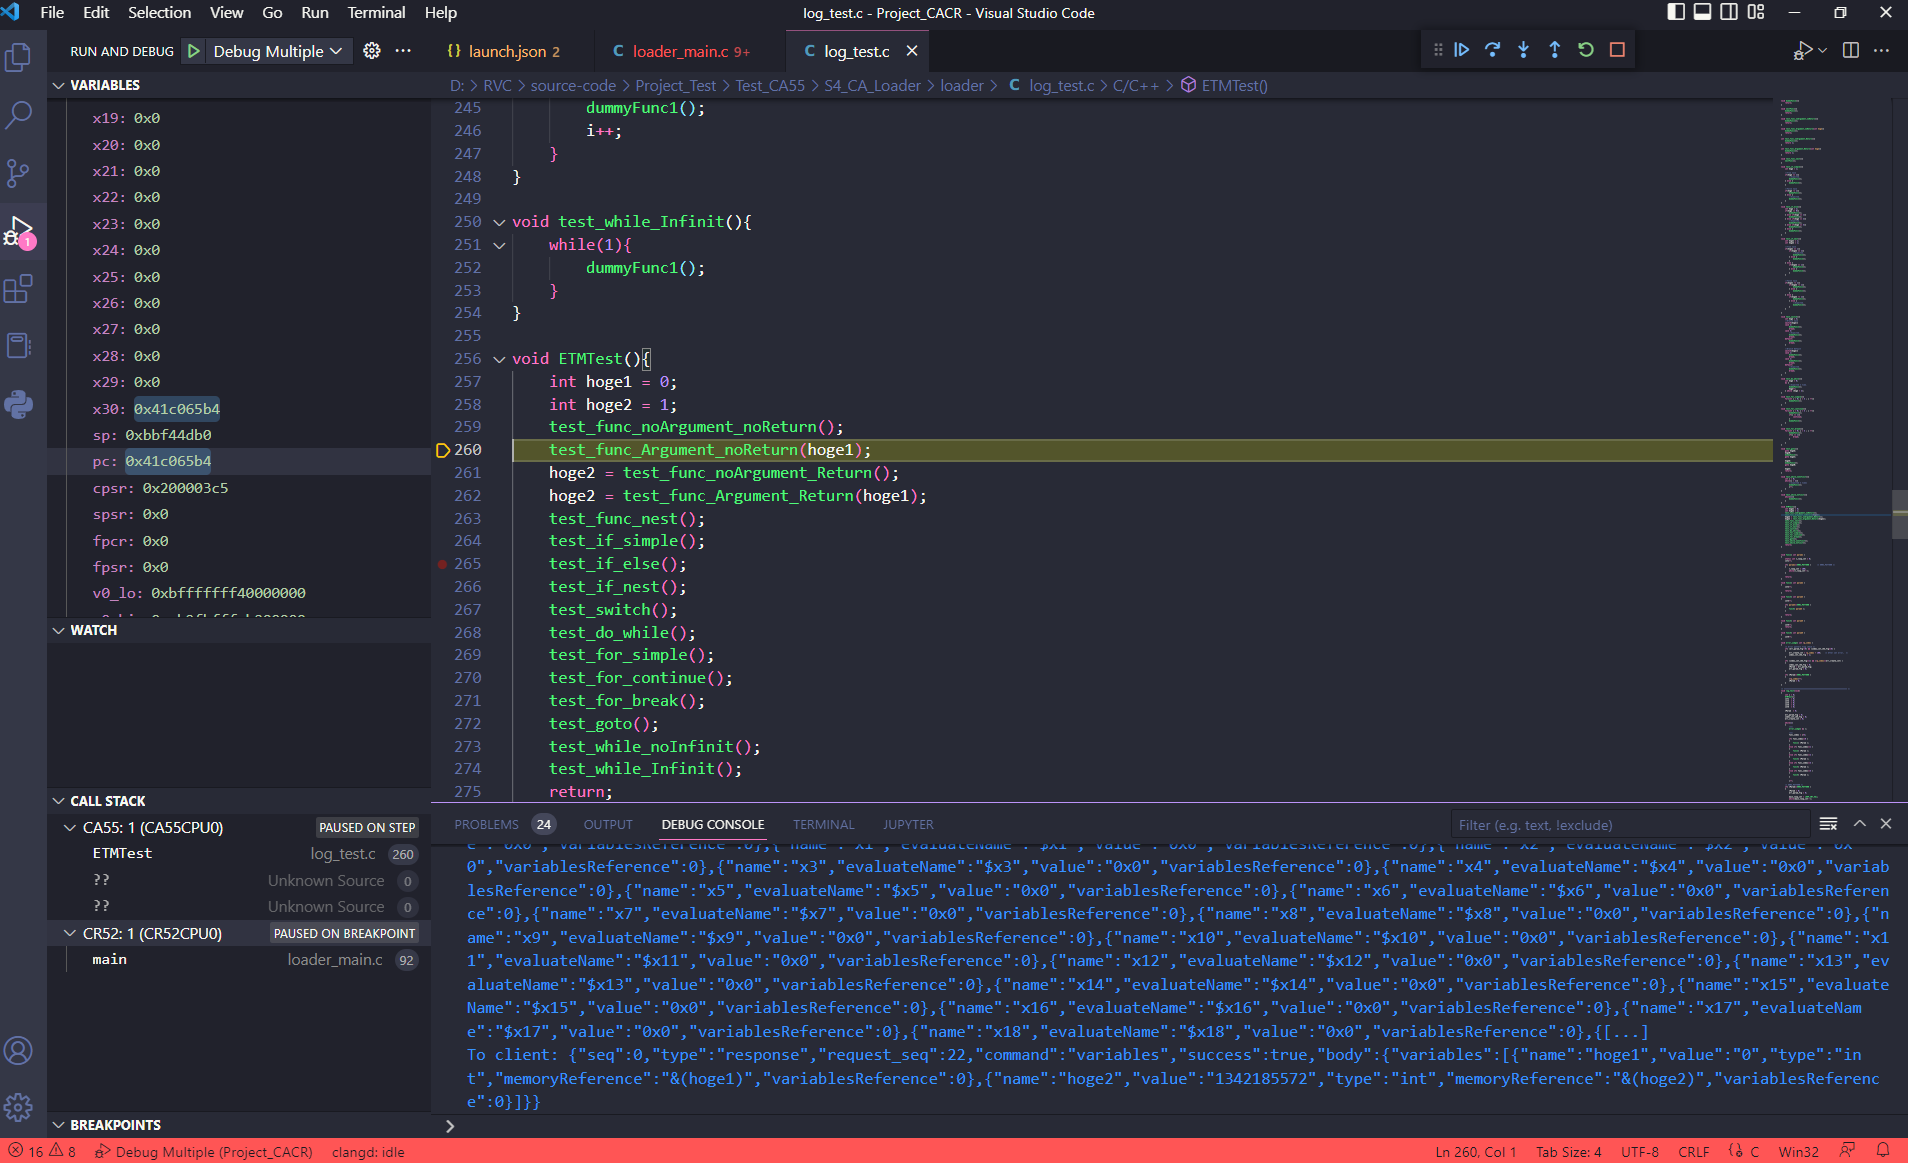Select the main frame in CR52 call stack
Screen dimensions: 1908x1163
point(110,959)
